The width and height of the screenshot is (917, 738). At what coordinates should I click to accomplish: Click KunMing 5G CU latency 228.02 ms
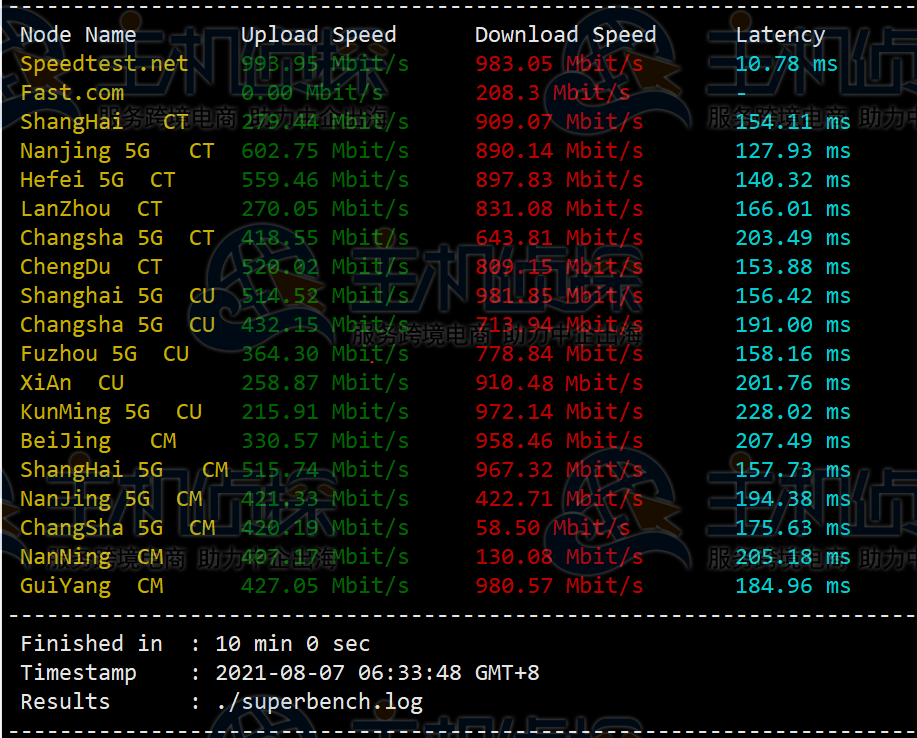pyautogui.click(x=793, y=412)
